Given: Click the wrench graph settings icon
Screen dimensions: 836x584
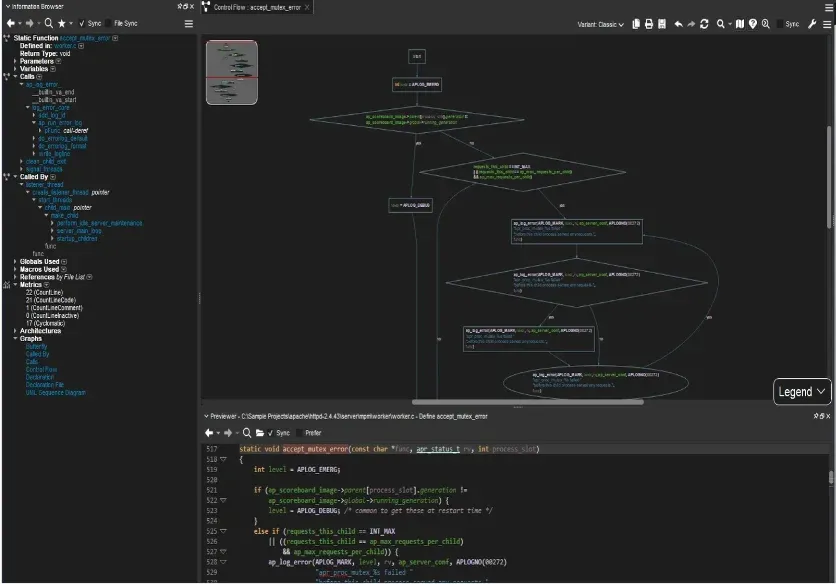Looking at the screenshot, I should 812,24.
